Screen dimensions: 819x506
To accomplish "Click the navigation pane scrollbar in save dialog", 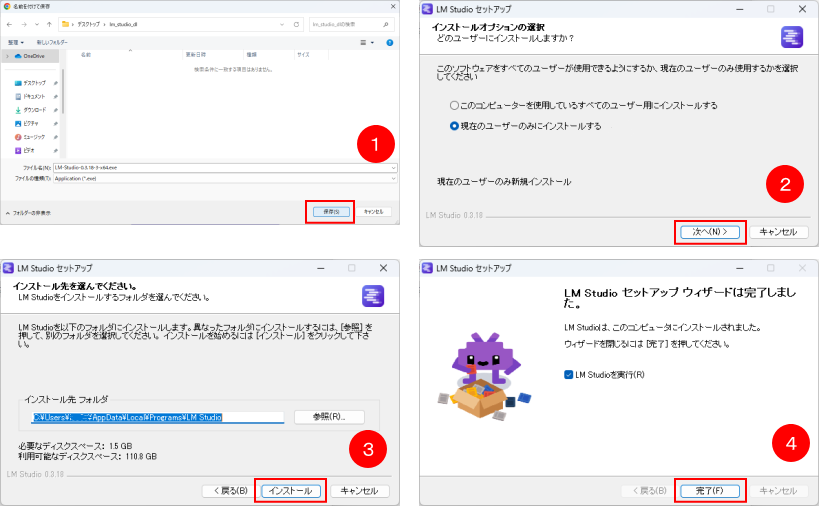I will [x=63, y=91].
